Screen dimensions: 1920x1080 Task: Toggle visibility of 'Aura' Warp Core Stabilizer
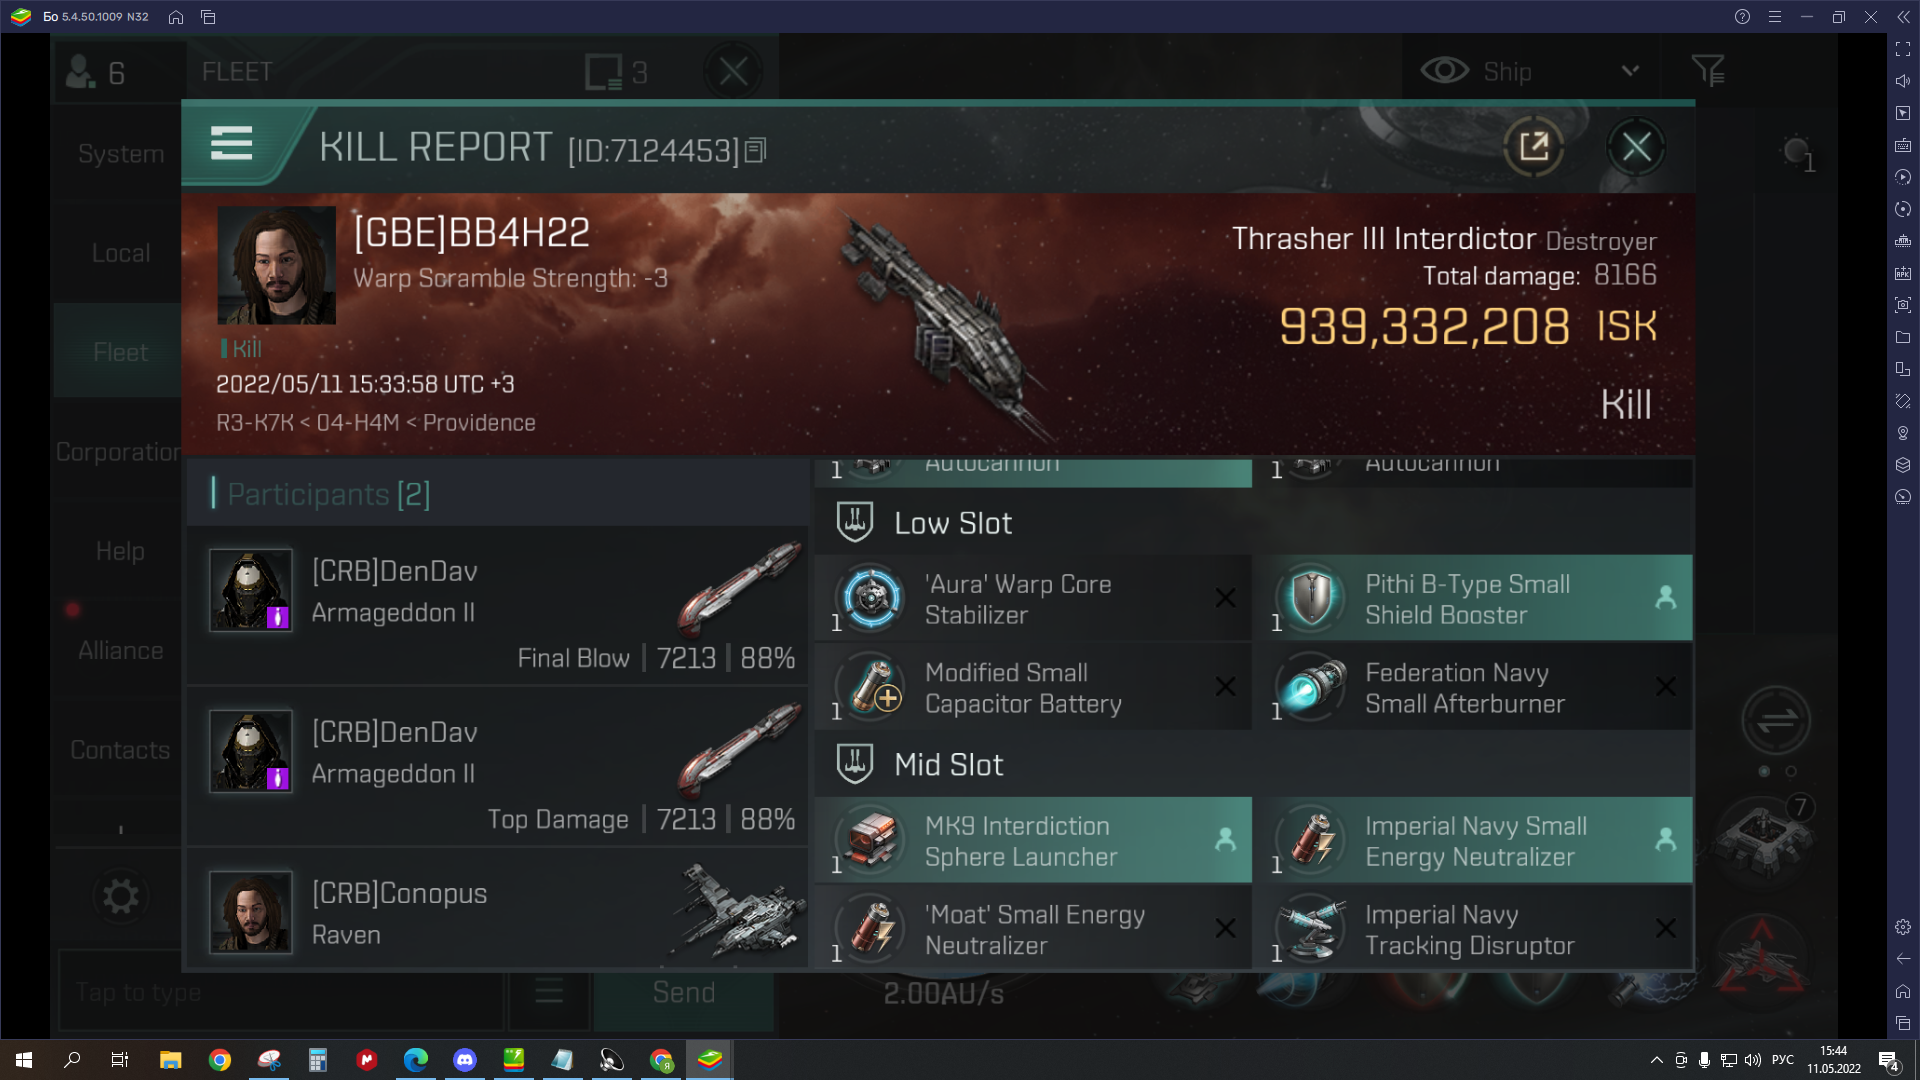[1224, 599]
